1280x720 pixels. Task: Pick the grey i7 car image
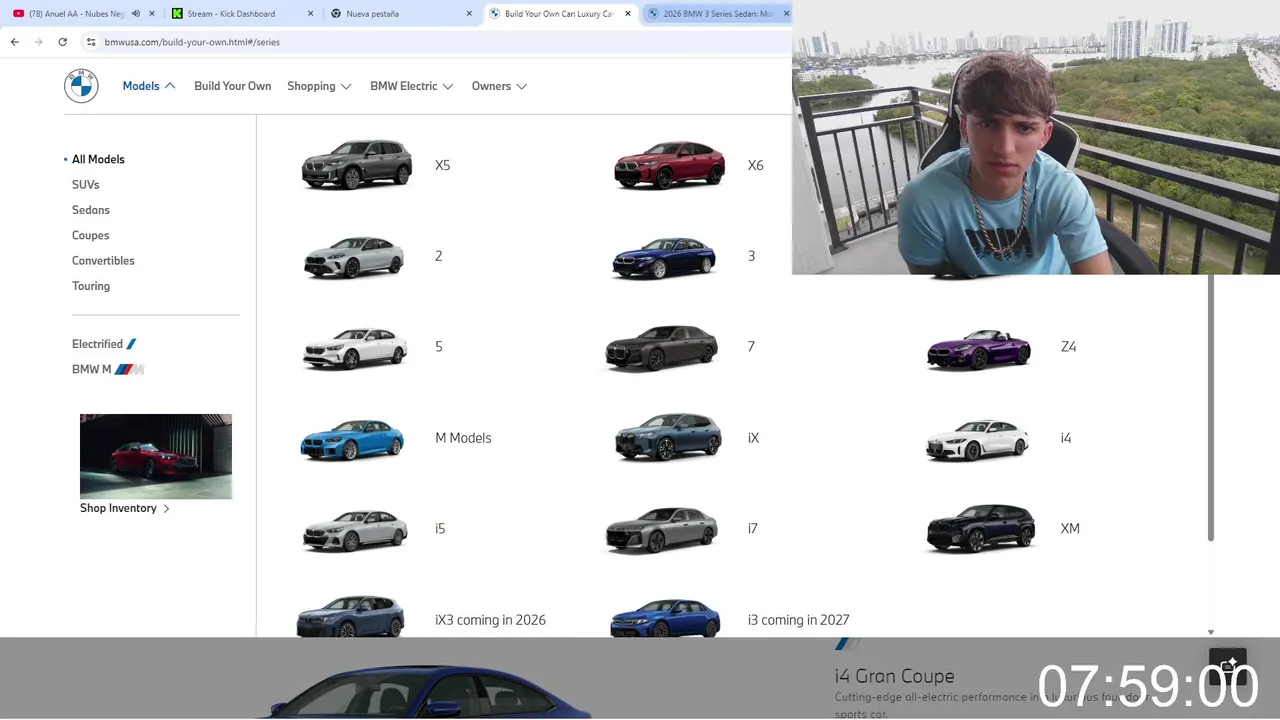pyautogui.click(x=661, y=530)
